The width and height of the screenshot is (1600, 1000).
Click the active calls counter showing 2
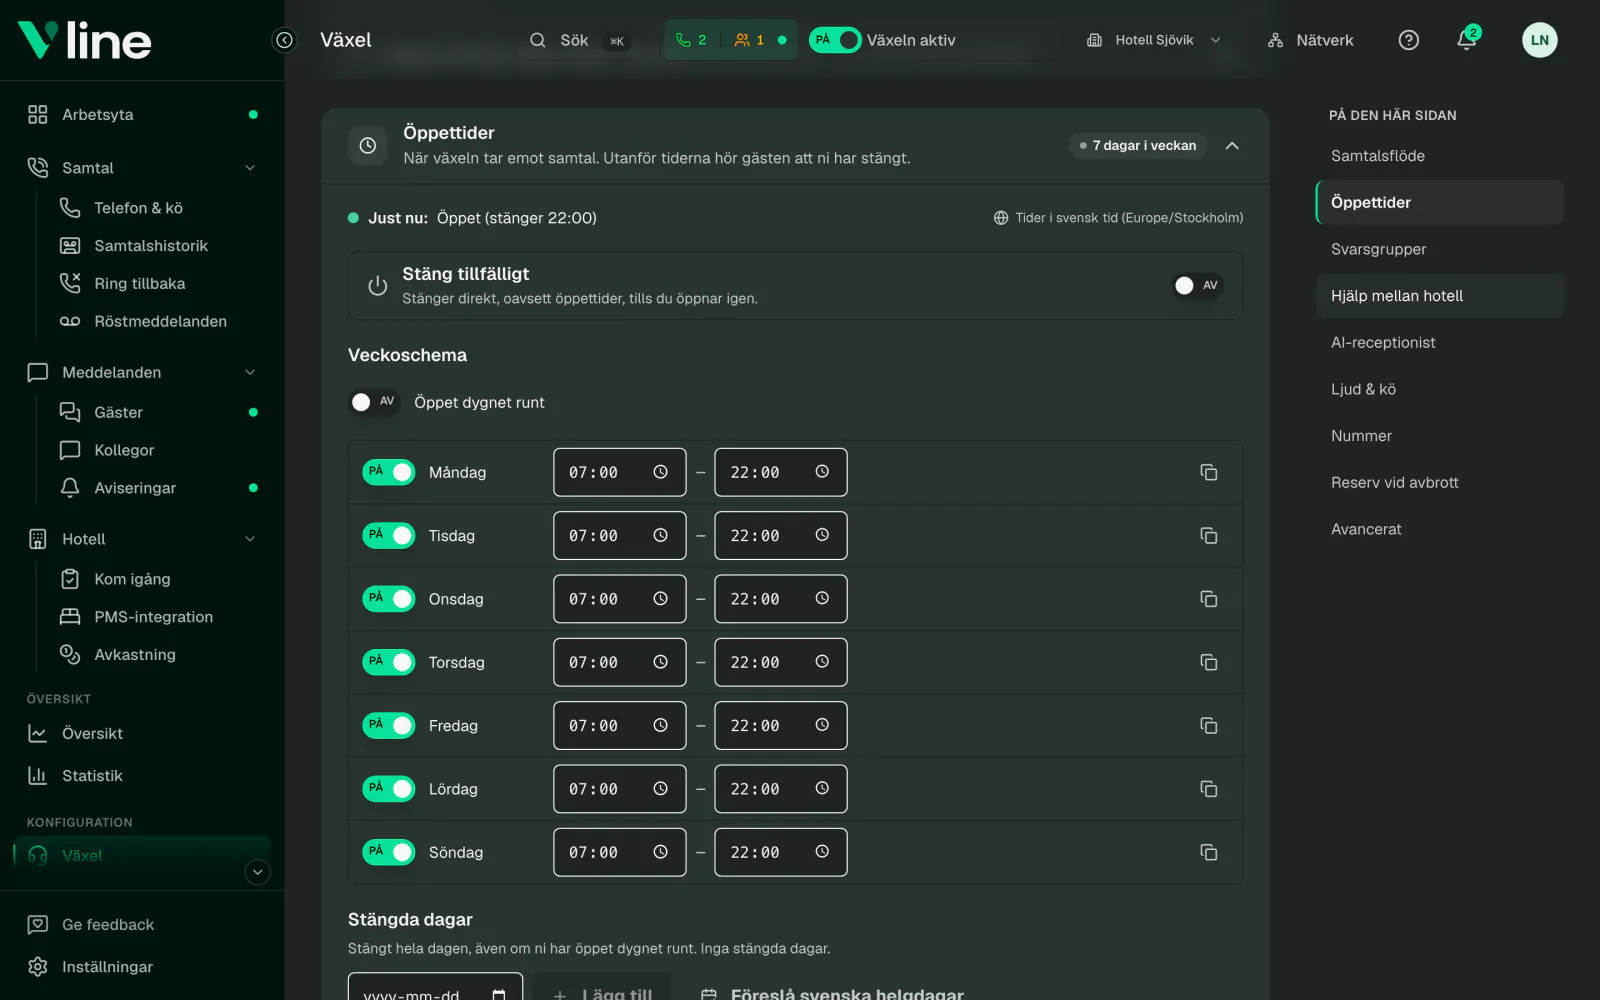[691, 40]
